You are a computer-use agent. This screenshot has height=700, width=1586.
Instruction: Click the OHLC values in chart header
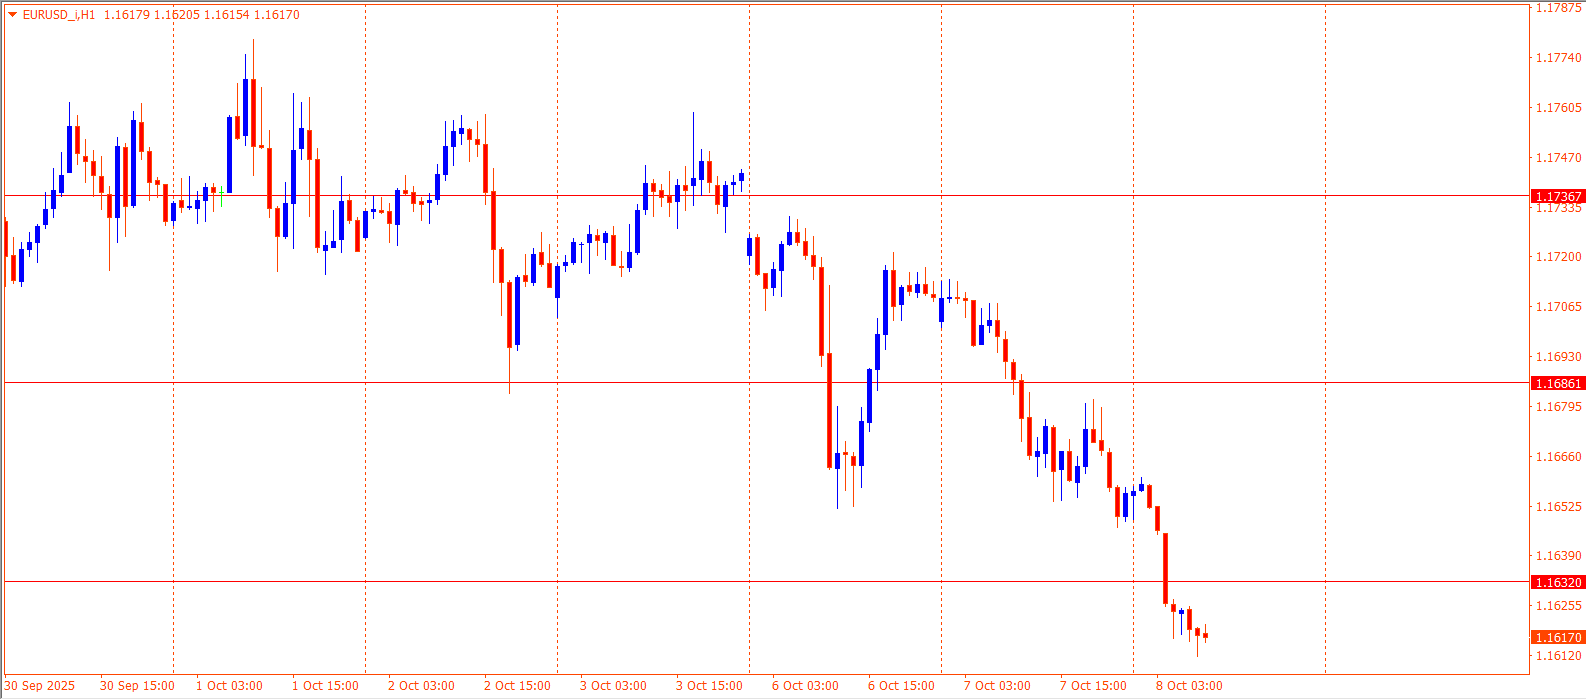coord(201,15)
